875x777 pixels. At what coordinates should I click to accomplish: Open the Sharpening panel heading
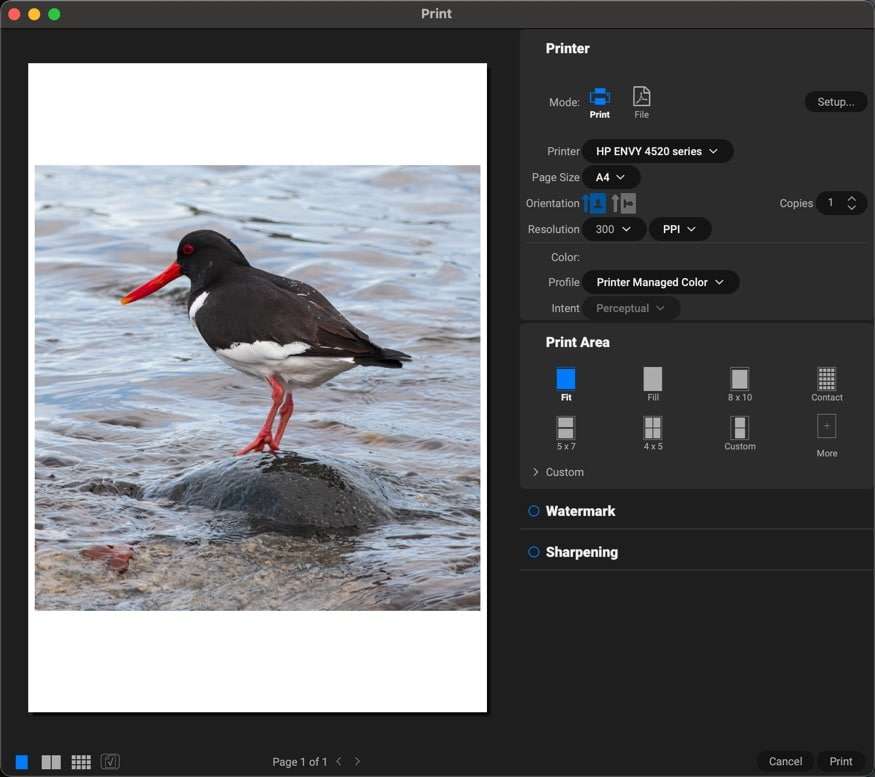coord(582,552)
